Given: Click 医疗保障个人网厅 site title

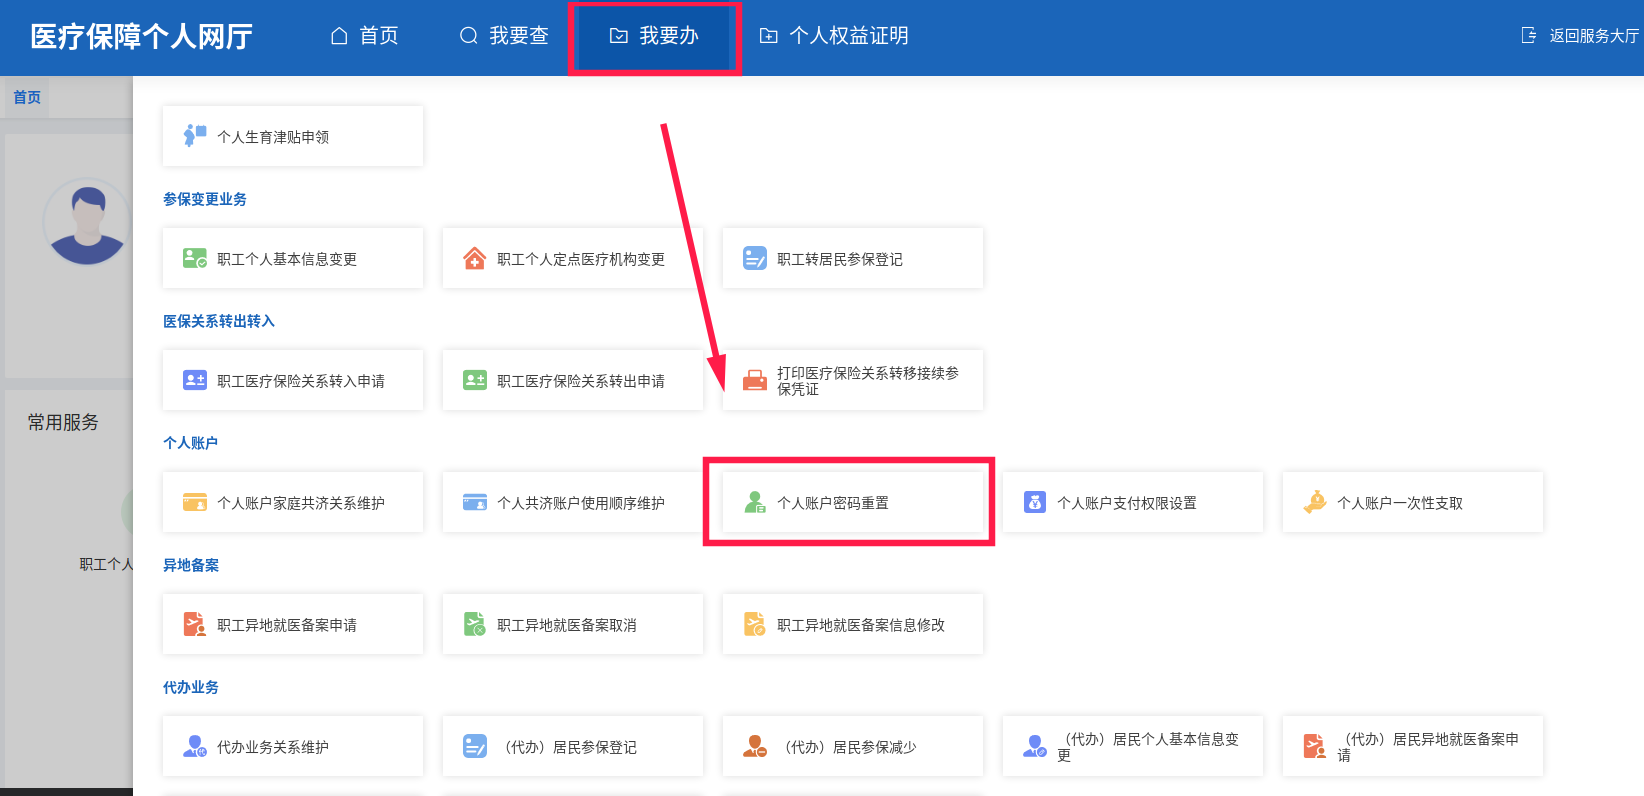Looking at the screenshot, I should click(141, 36).
